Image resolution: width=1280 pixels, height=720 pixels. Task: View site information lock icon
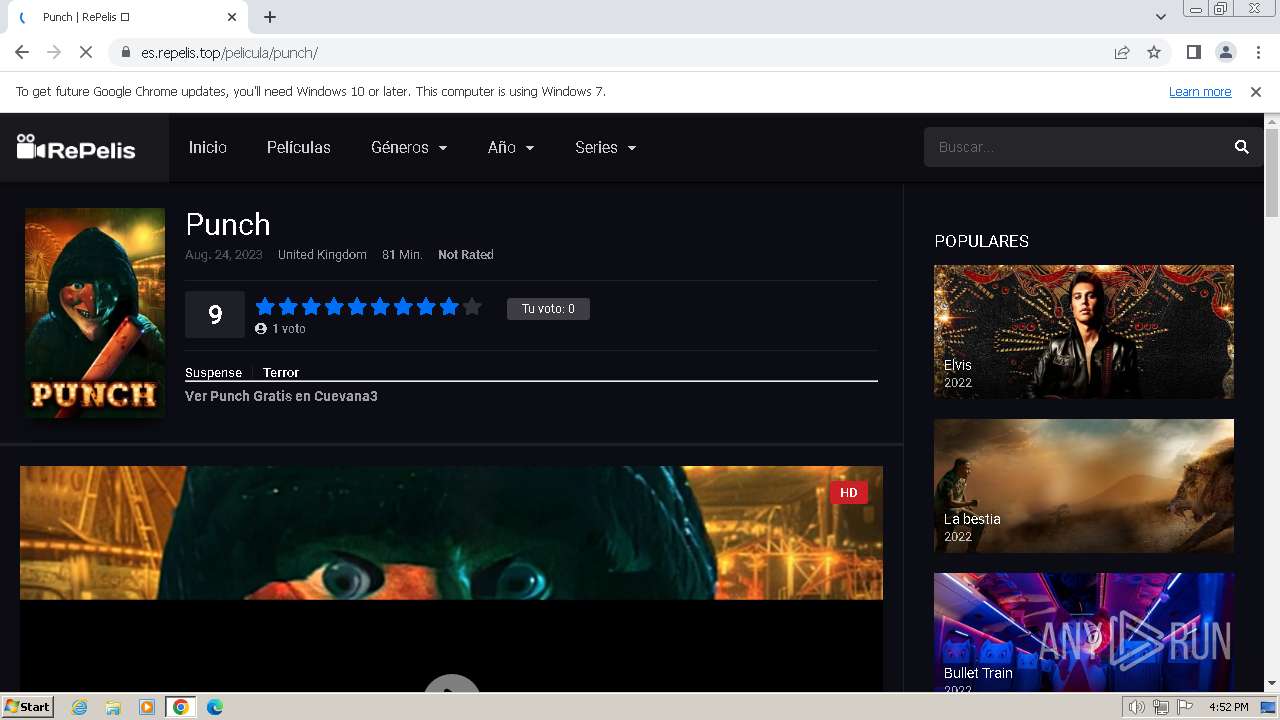[x=125, y=52]
